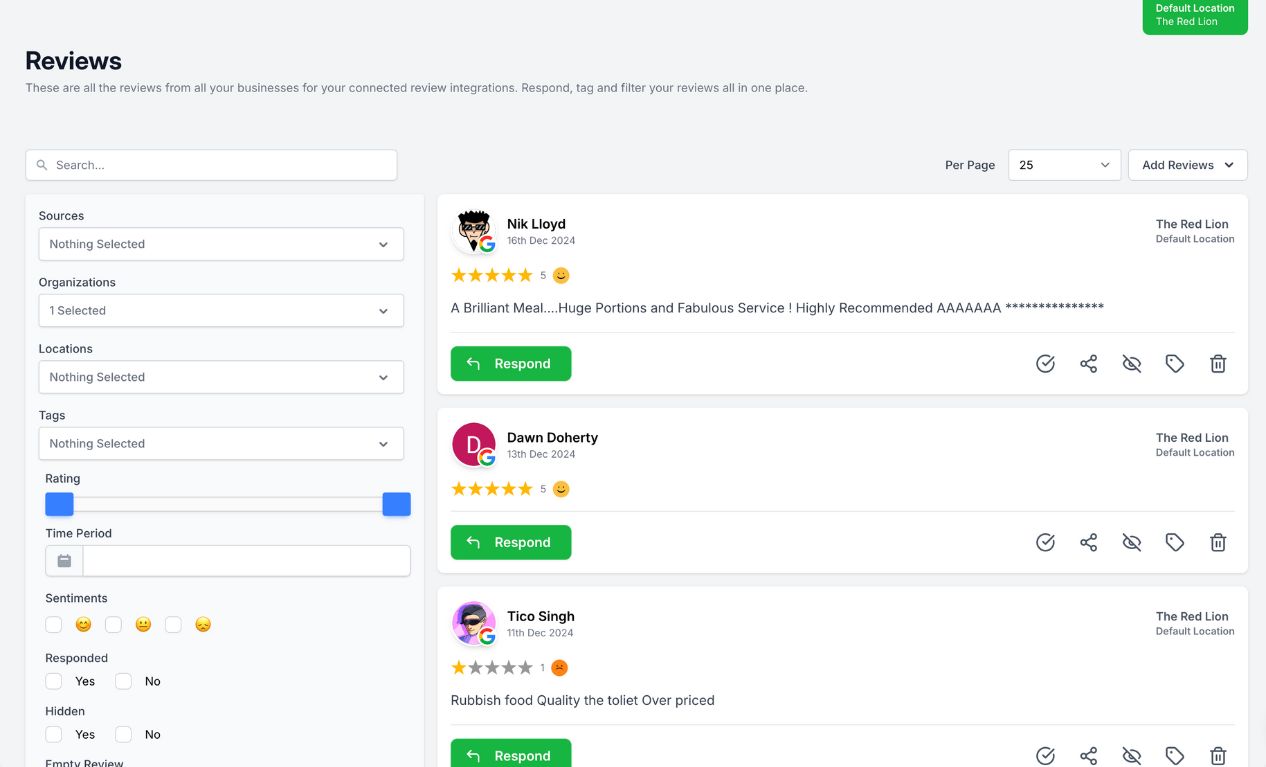Open the Locations filter dropdown
Viewport: 1266px width, 767px height.
coord(220,377)
